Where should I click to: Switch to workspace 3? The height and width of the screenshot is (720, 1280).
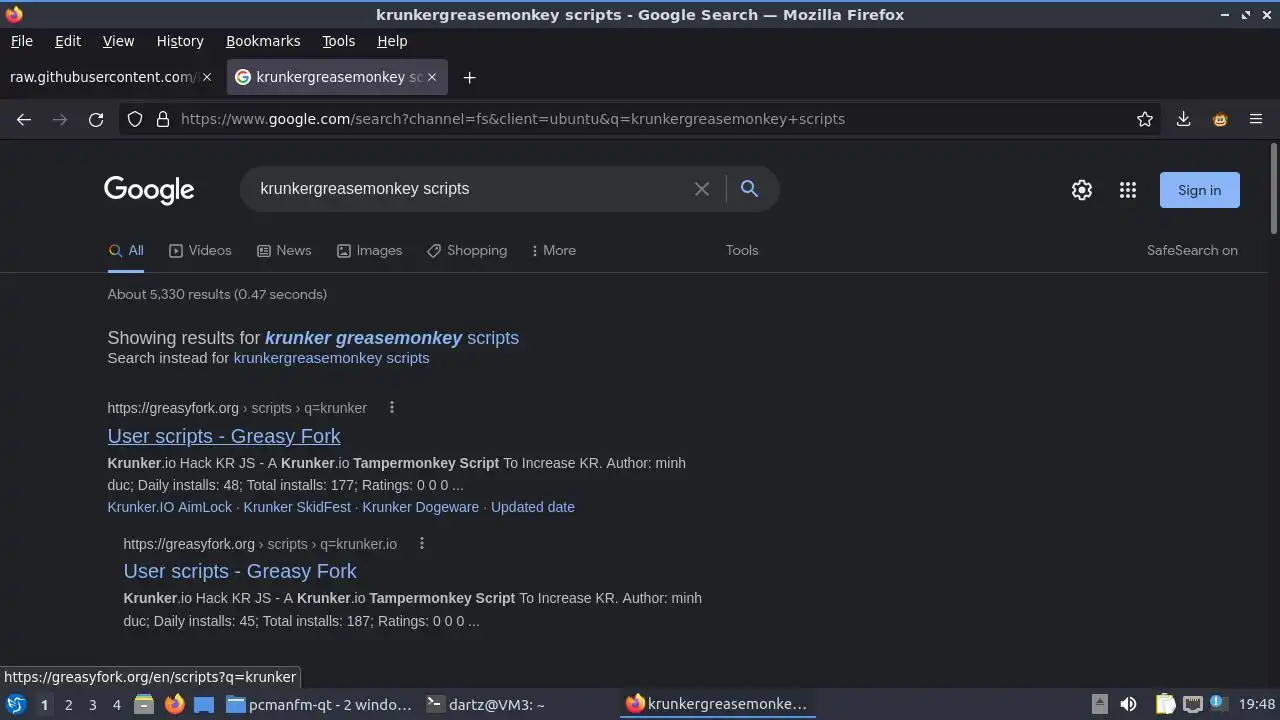(x=92, y=704)
